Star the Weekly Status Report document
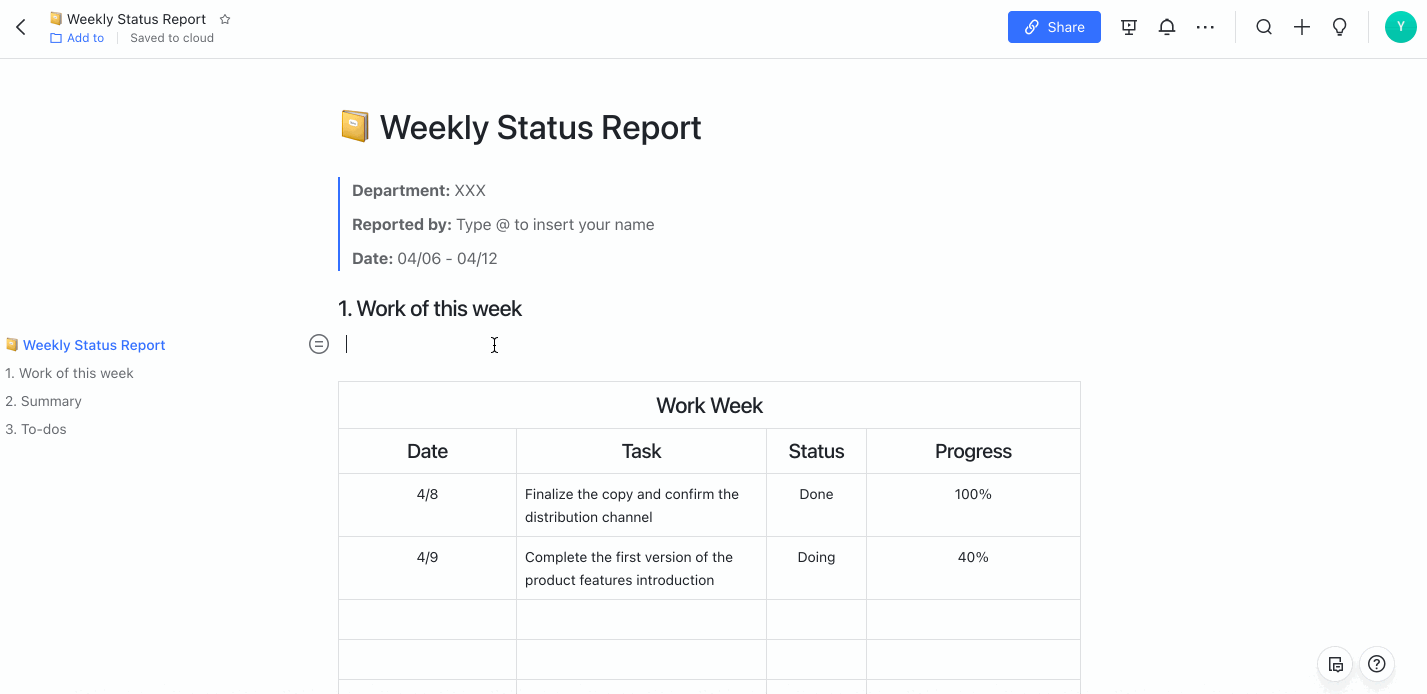 (x=224, y=18)
